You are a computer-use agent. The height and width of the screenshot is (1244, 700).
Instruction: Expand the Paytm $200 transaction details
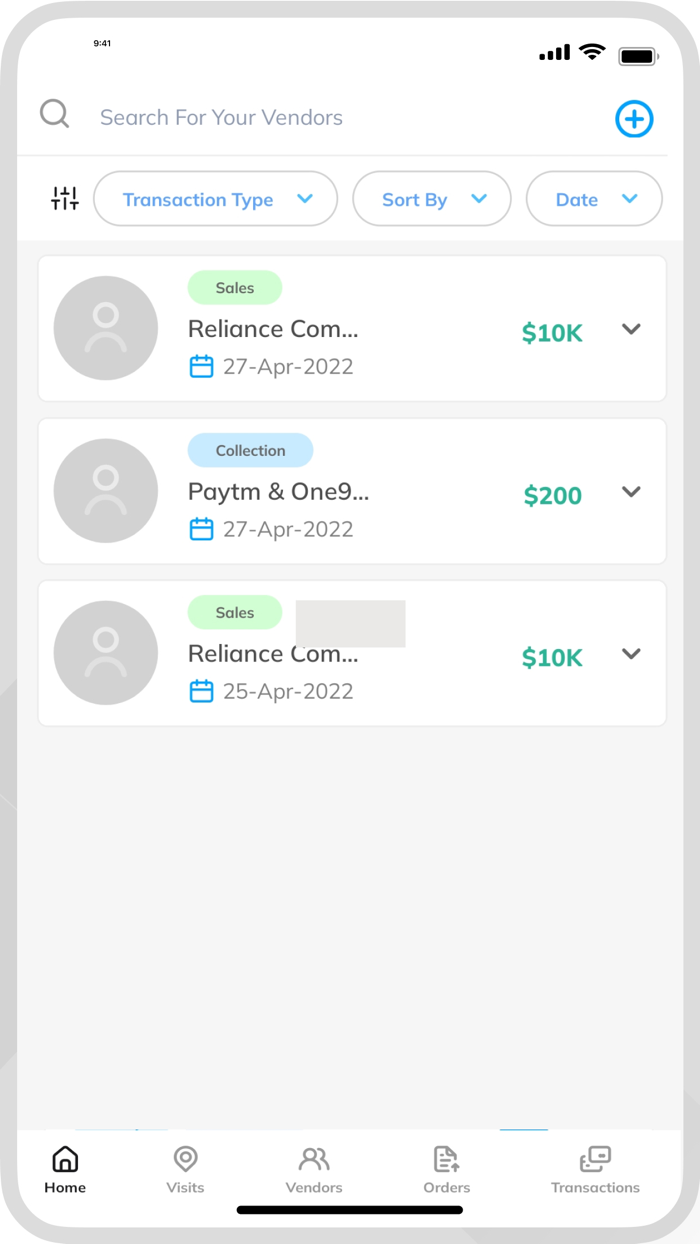coord(631,491)
